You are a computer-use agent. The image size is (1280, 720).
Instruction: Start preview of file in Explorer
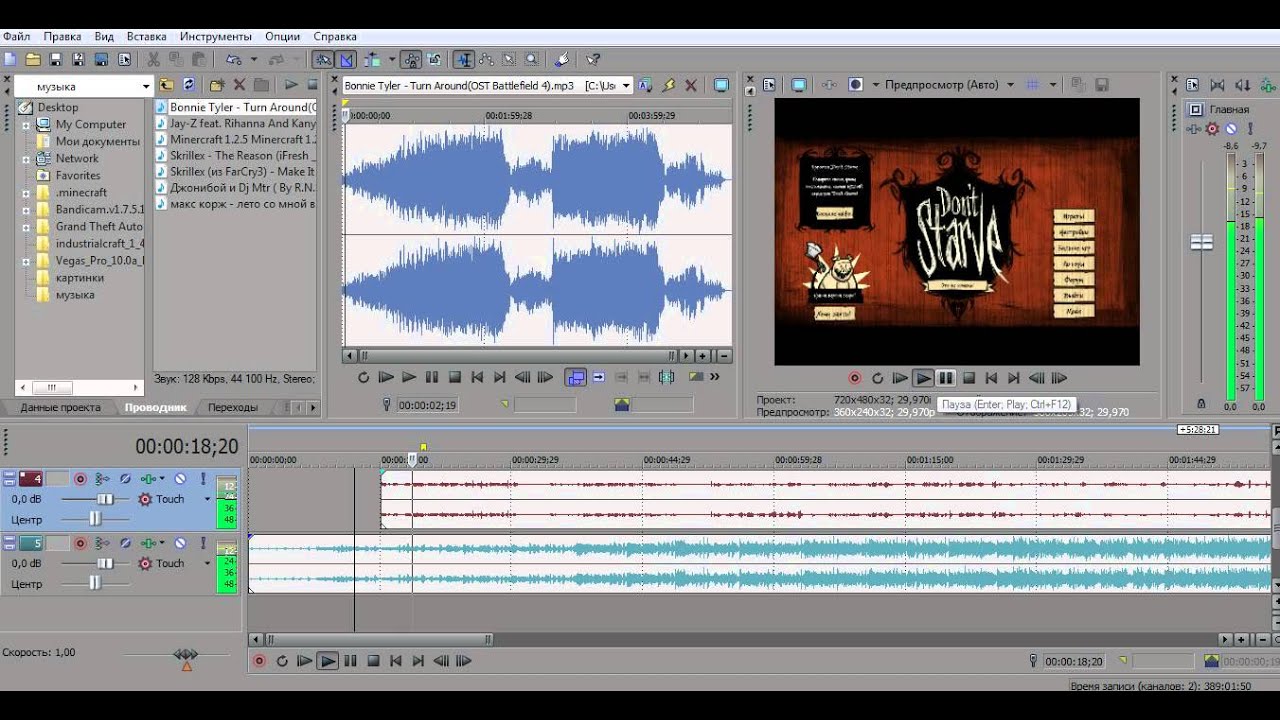291,85
